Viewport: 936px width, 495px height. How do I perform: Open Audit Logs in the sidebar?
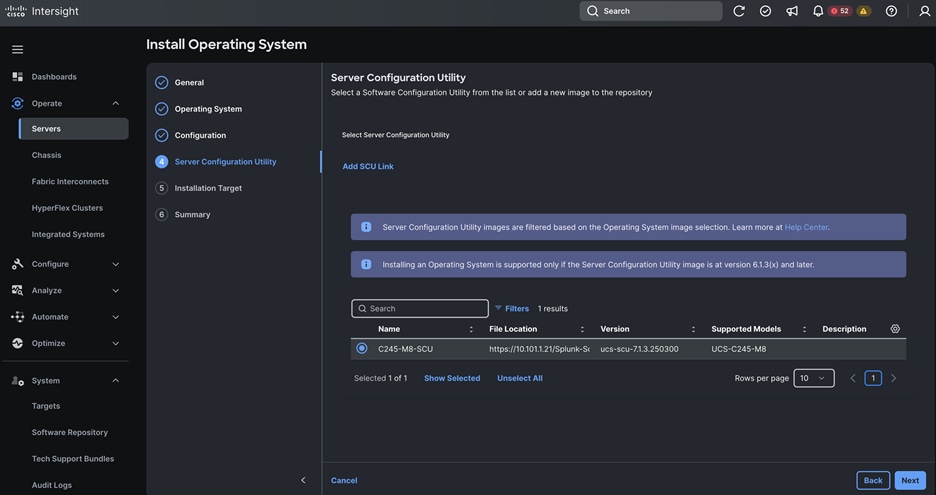52,485
